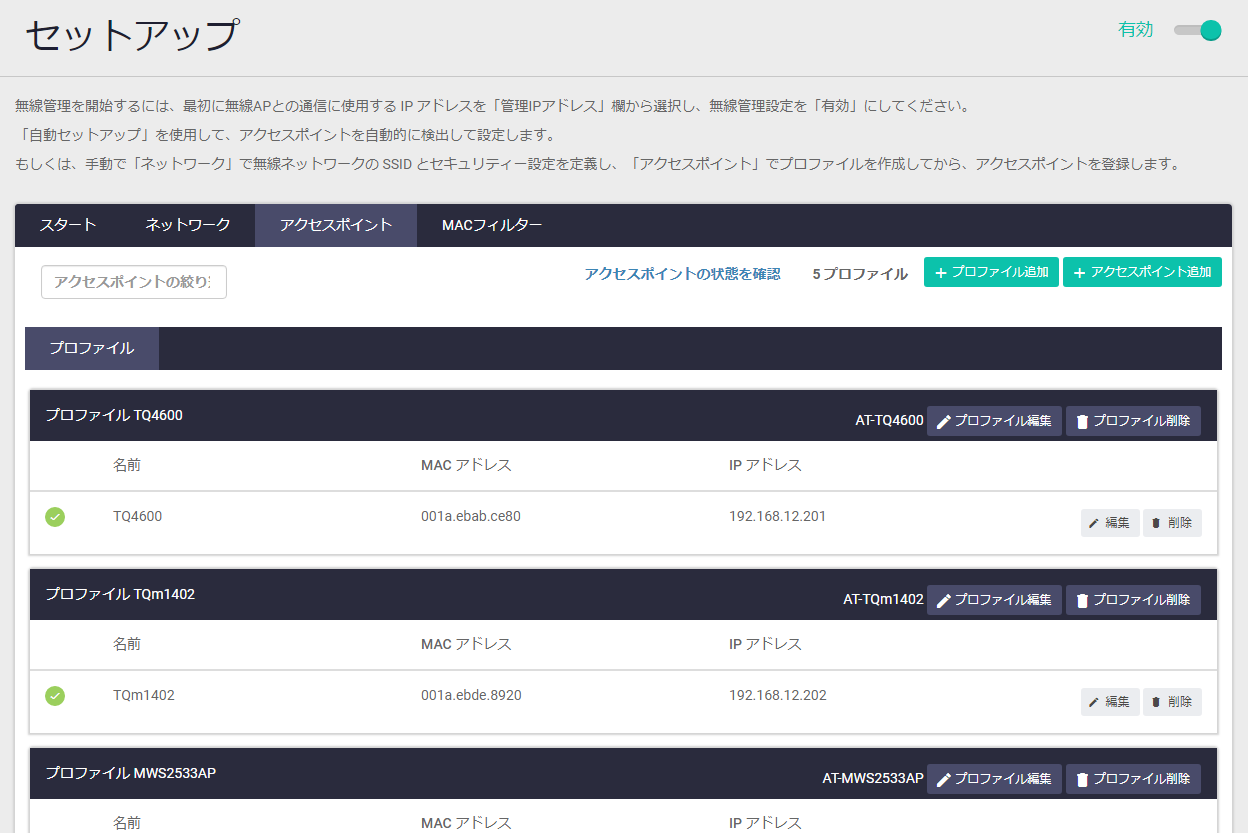Click green status check icon for TQm1402
Viewport: 1248px width, 833px height.
(55, 696)
